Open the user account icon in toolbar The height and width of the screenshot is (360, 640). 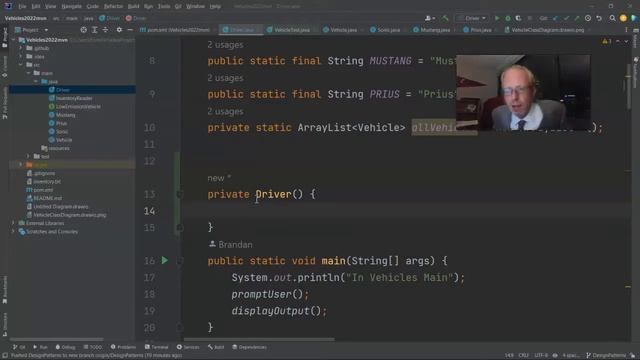click(429, 18)
